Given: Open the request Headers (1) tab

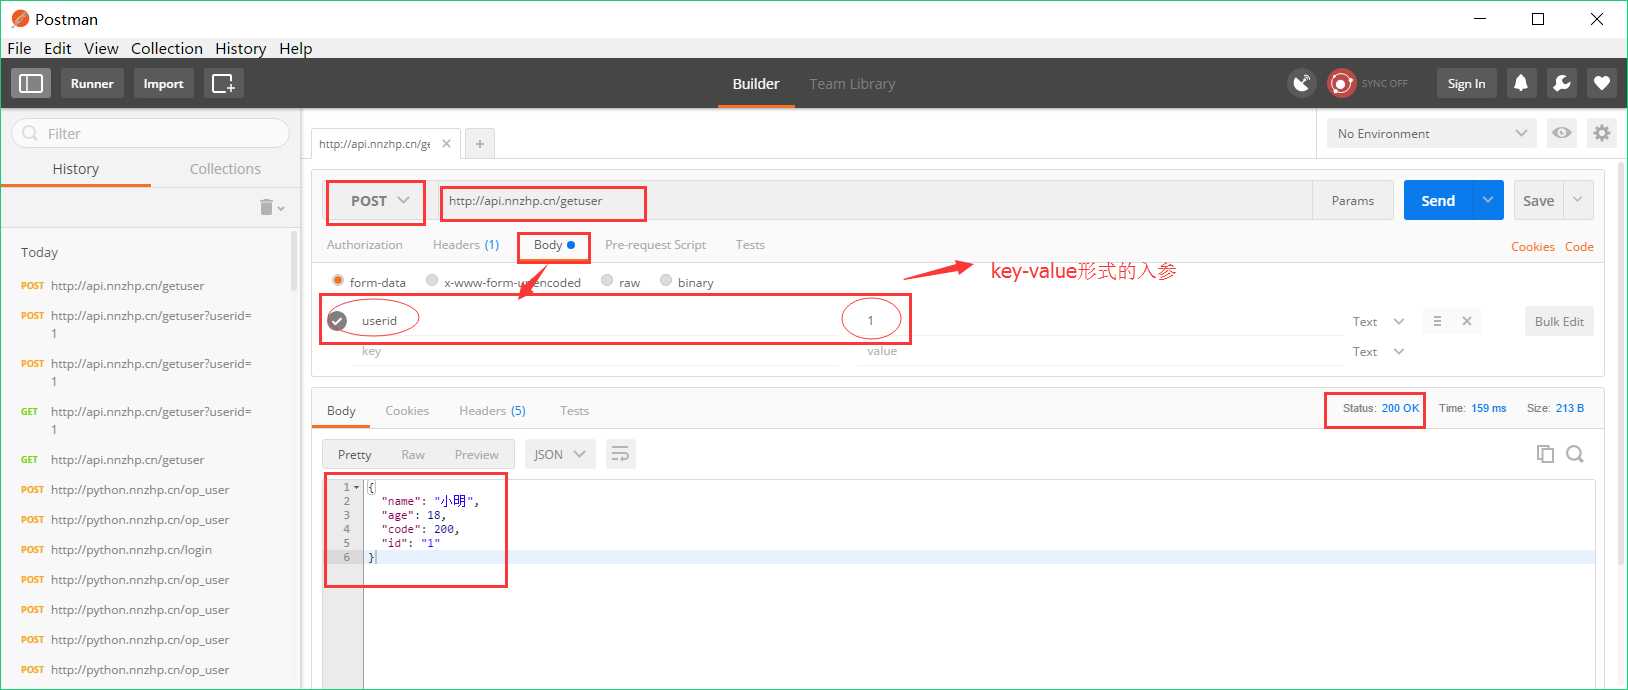Looking at the screenshot, I should [466, 245].
